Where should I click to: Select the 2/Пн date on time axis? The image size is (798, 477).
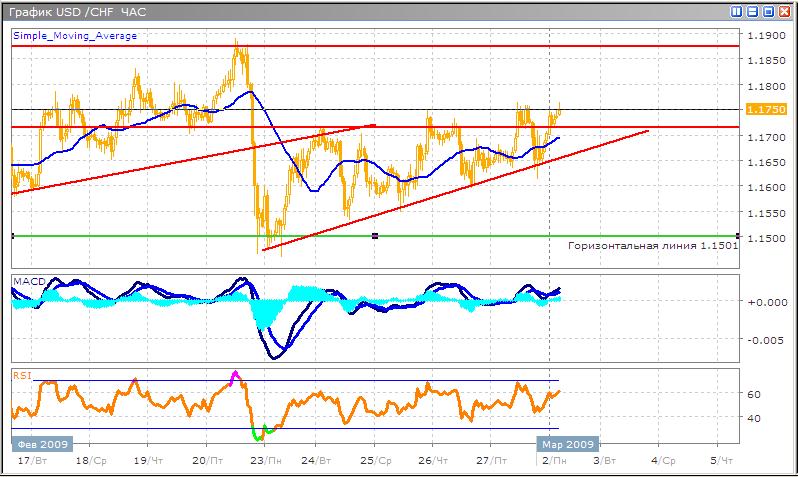pos(549,460)
